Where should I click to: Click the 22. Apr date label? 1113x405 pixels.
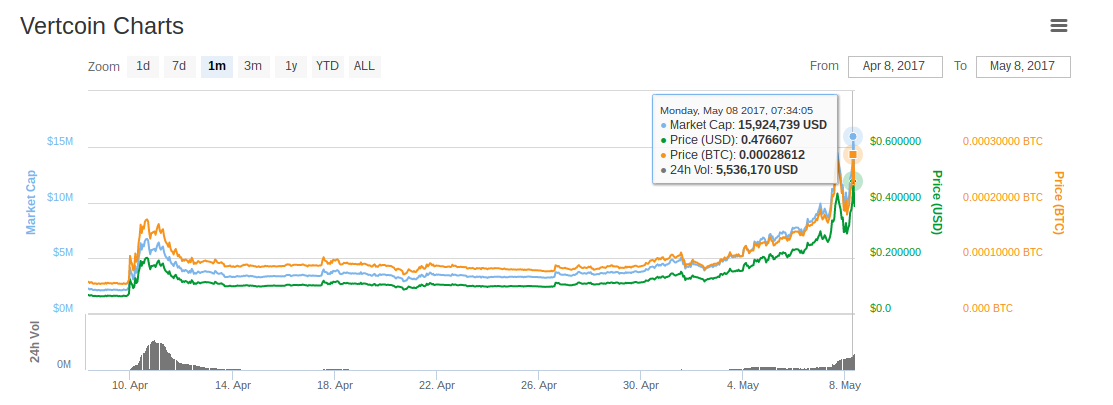click(437, 386)
